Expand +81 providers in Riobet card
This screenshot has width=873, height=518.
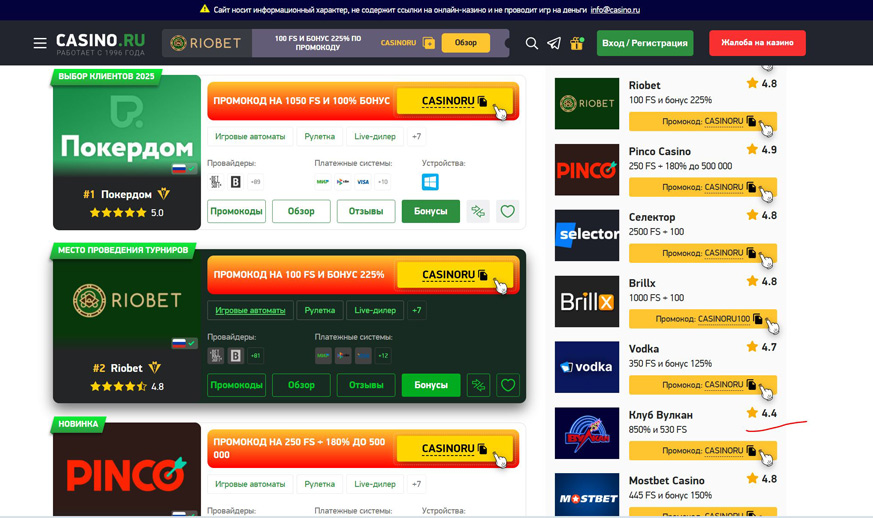[x=256, y=356]
